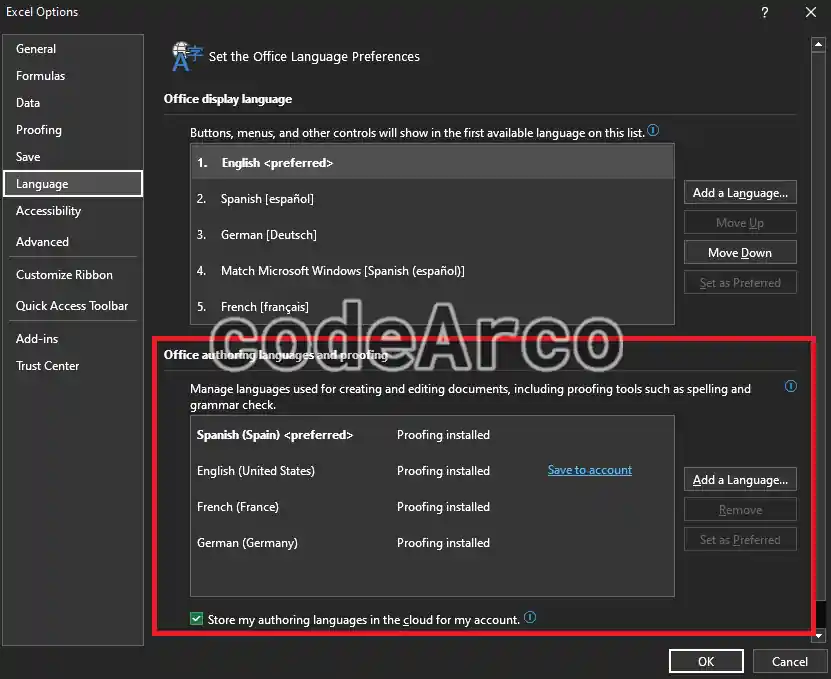Open the Advanced options category
The height and width of the screenshot is (679, 831).
click(73, 242)
